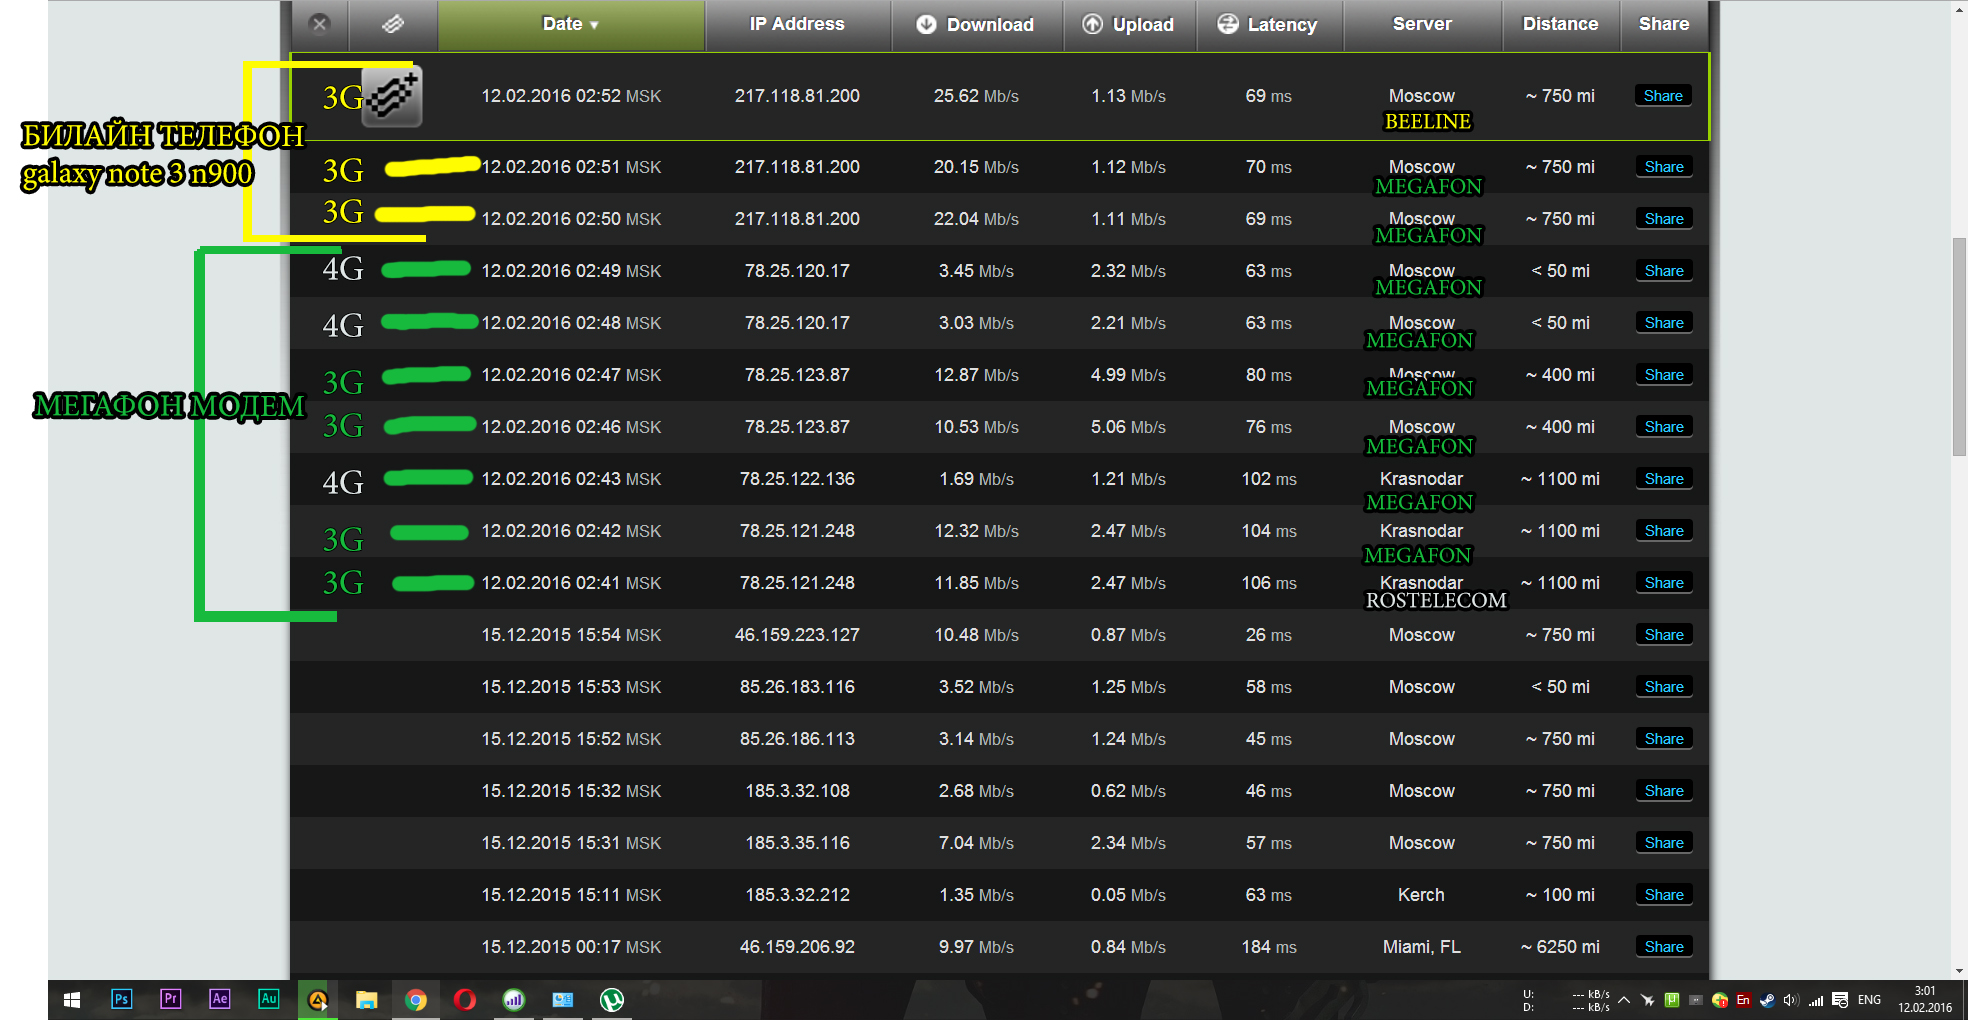
Task: Click the scrollbar down arrow
Action: [1960, 970]
